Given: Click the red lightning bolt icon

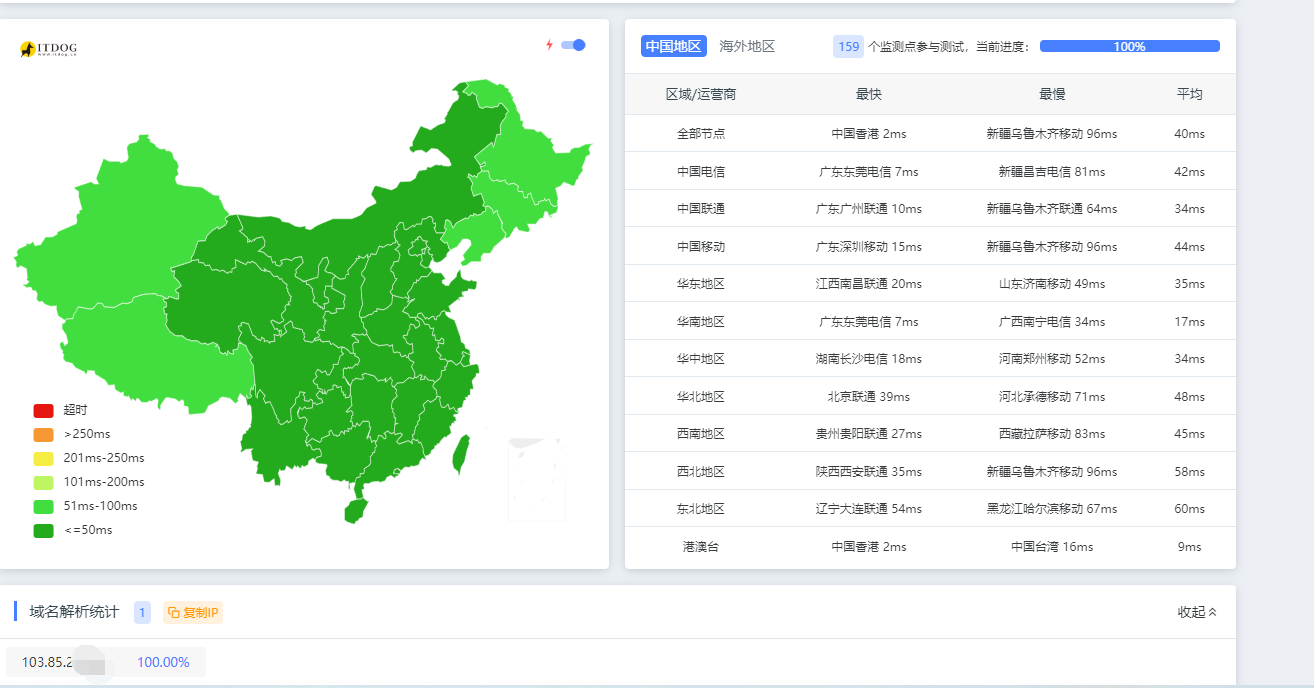Looking at the screenshot, I should pyautogui.click(x=549, y=45).
